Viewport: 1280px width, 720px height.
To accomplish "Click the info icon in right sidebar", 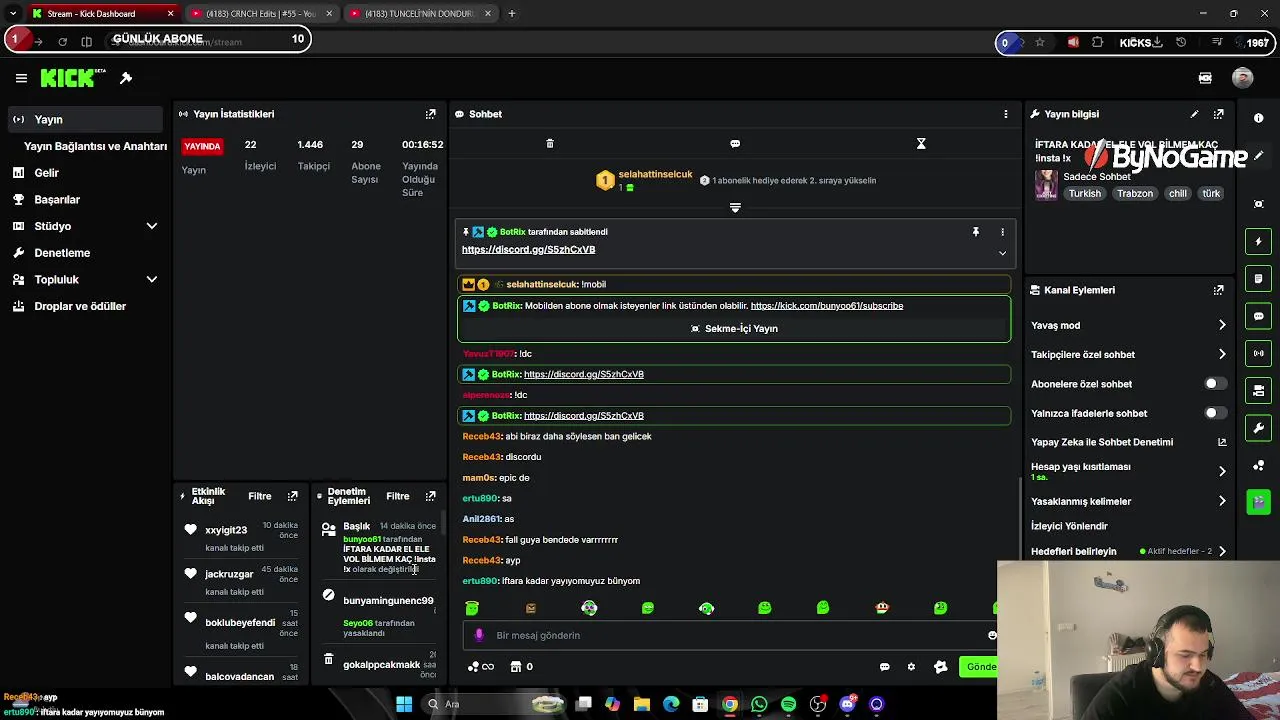I will pyautogui.click(x=1258, y=118).
